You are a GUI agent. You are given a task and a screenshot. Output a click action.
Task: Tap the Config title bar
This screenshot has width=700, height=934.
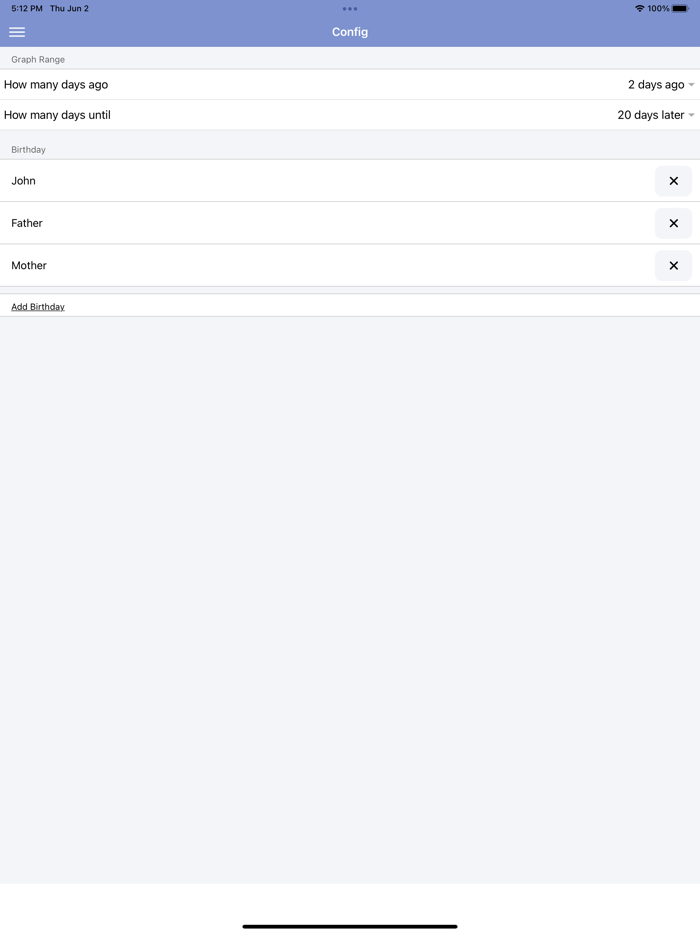[350, 31]
